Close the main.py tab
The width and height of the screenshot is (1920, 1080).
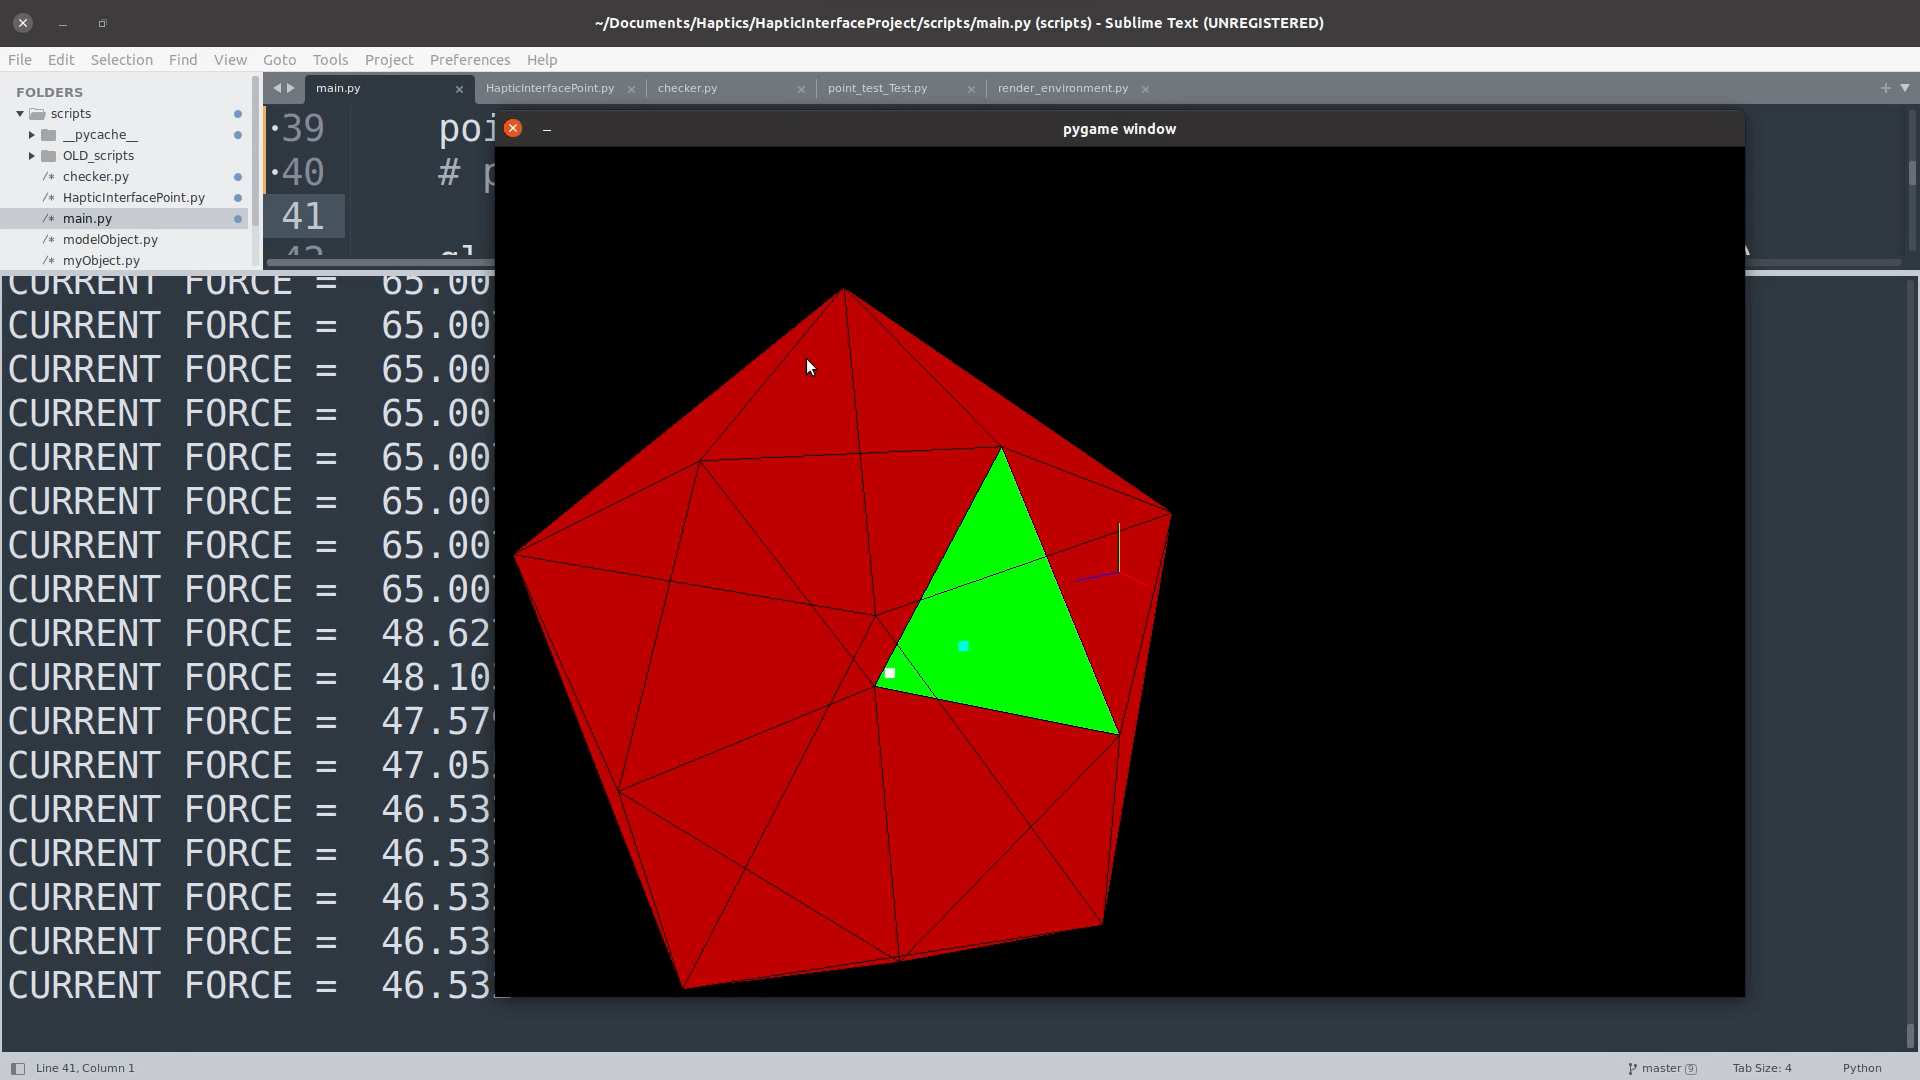(459, 89)
